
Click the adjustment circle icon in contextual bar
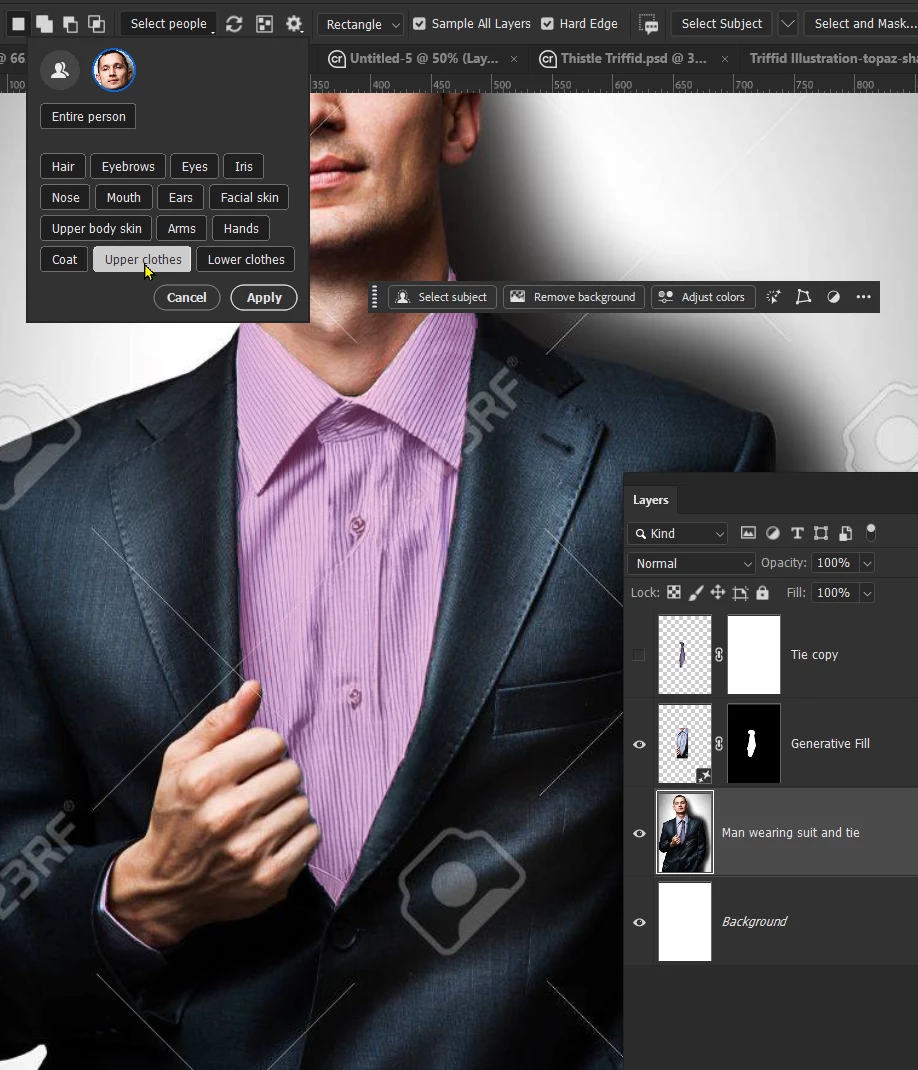(x=833, y=297)
